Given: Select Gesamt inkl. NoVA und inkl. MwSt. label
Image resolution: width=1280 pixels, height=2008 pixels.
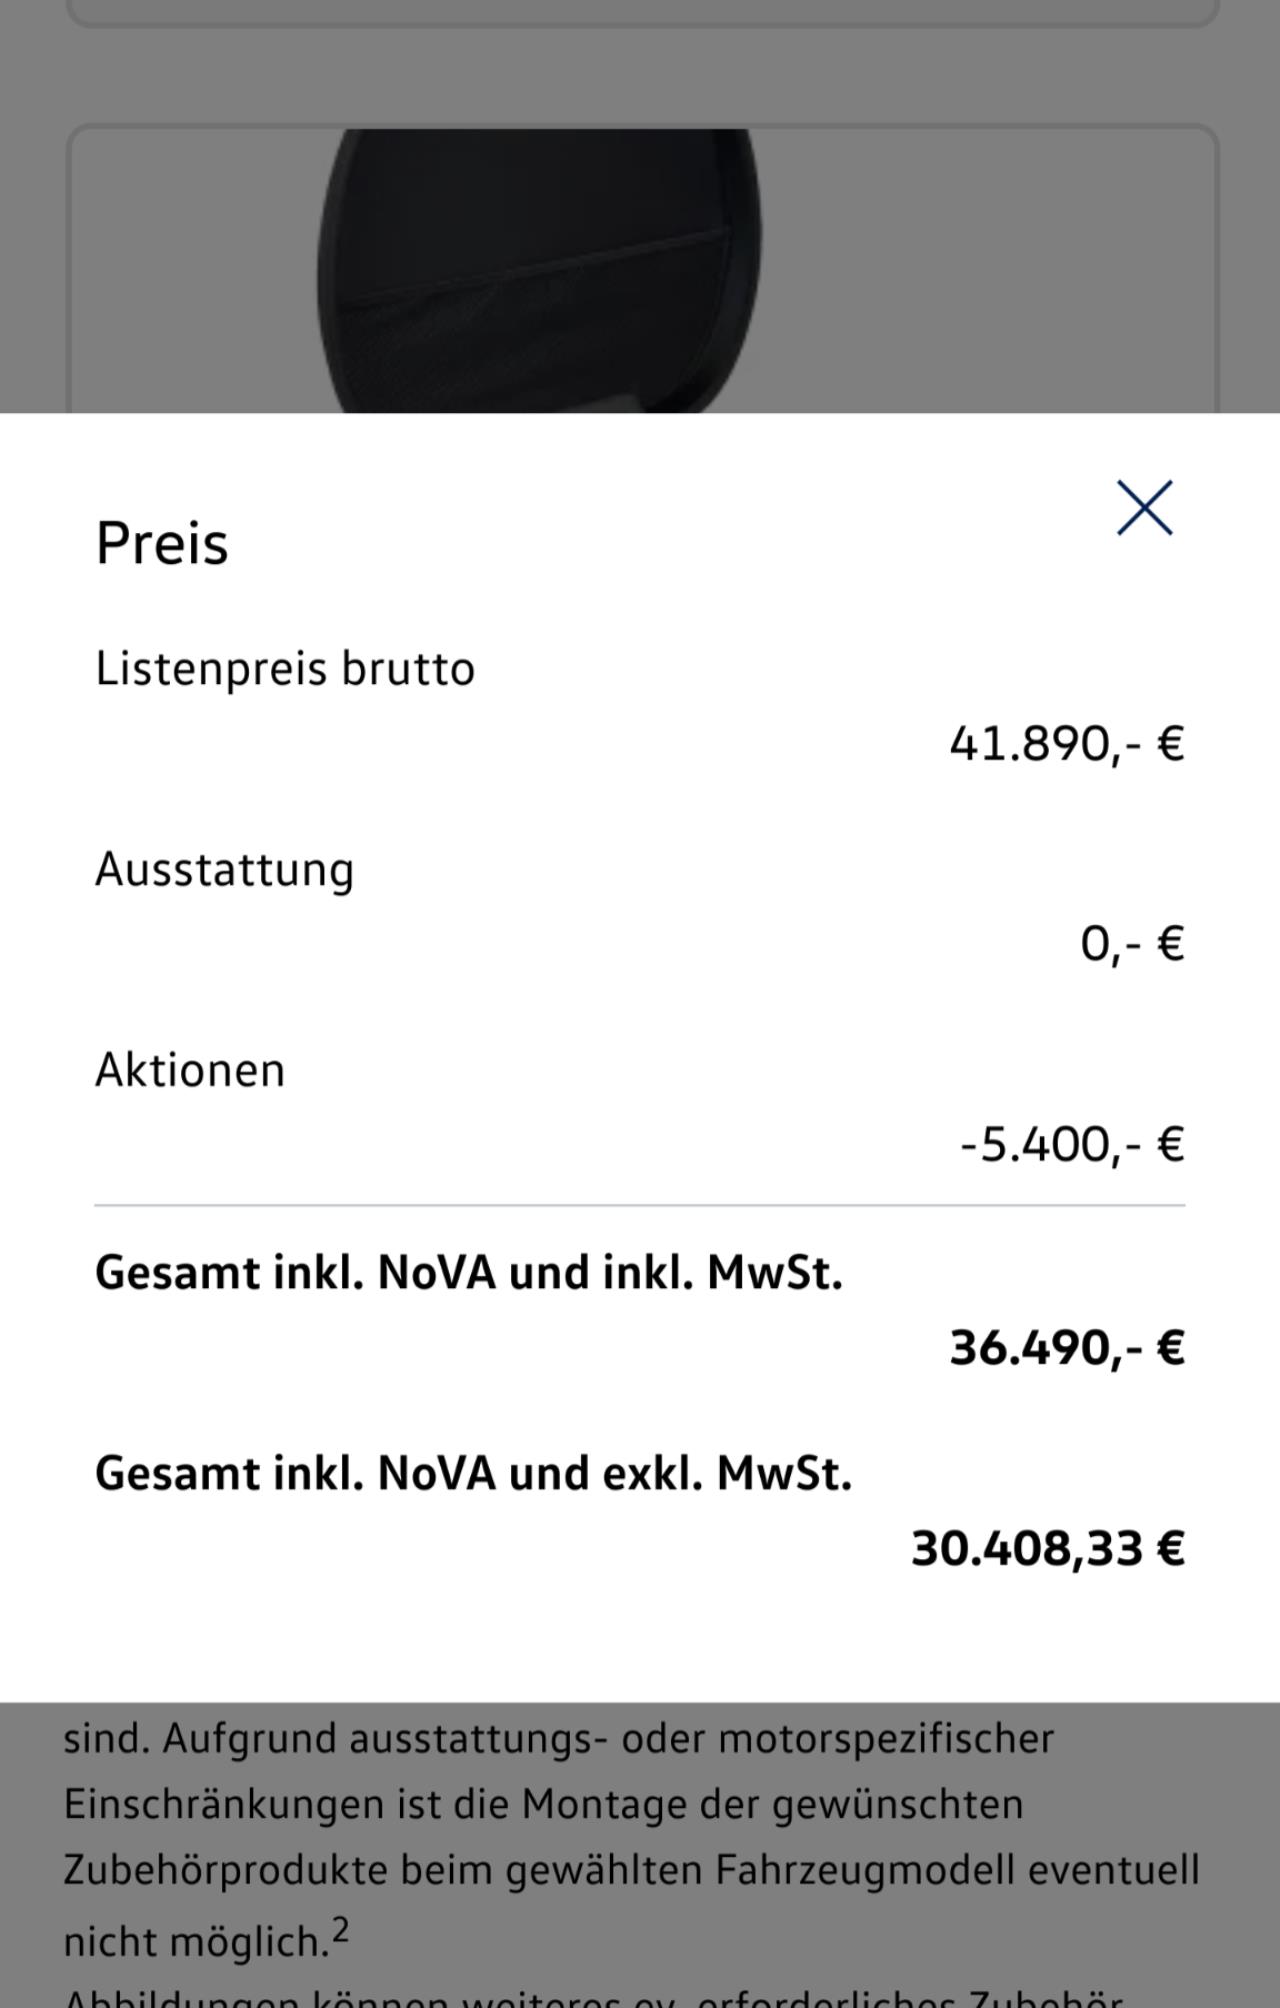Looking at the screenshot, I should 469,1273.
